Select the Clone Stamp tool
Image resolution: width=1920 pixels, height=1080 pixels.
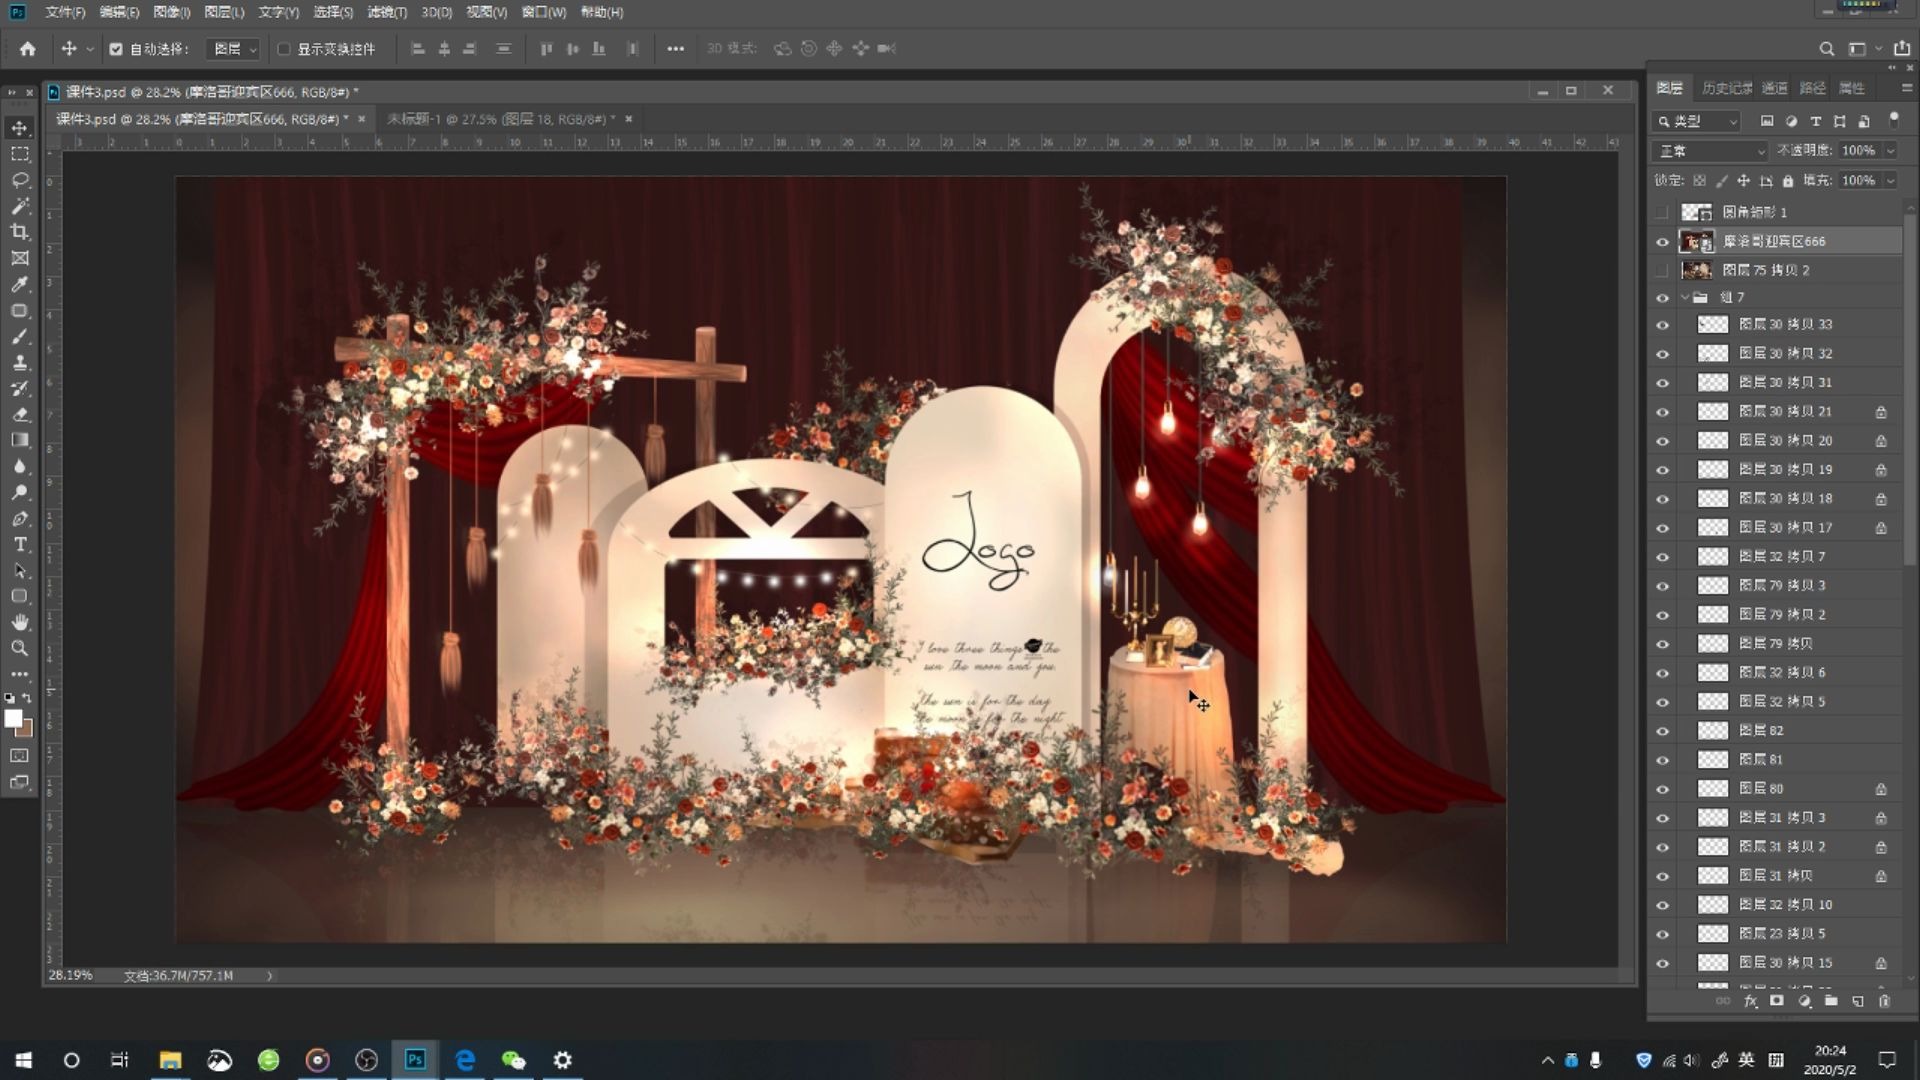point(19,362)
